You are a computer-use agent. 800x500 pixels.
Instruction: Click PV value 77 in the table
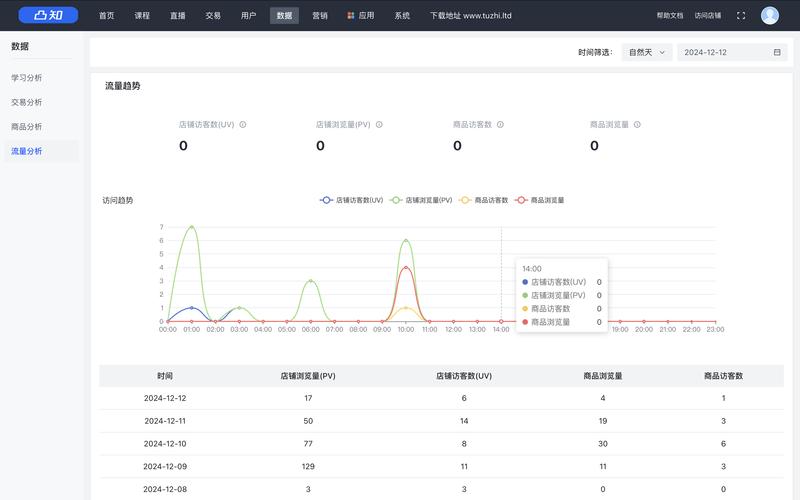[308, 444]
